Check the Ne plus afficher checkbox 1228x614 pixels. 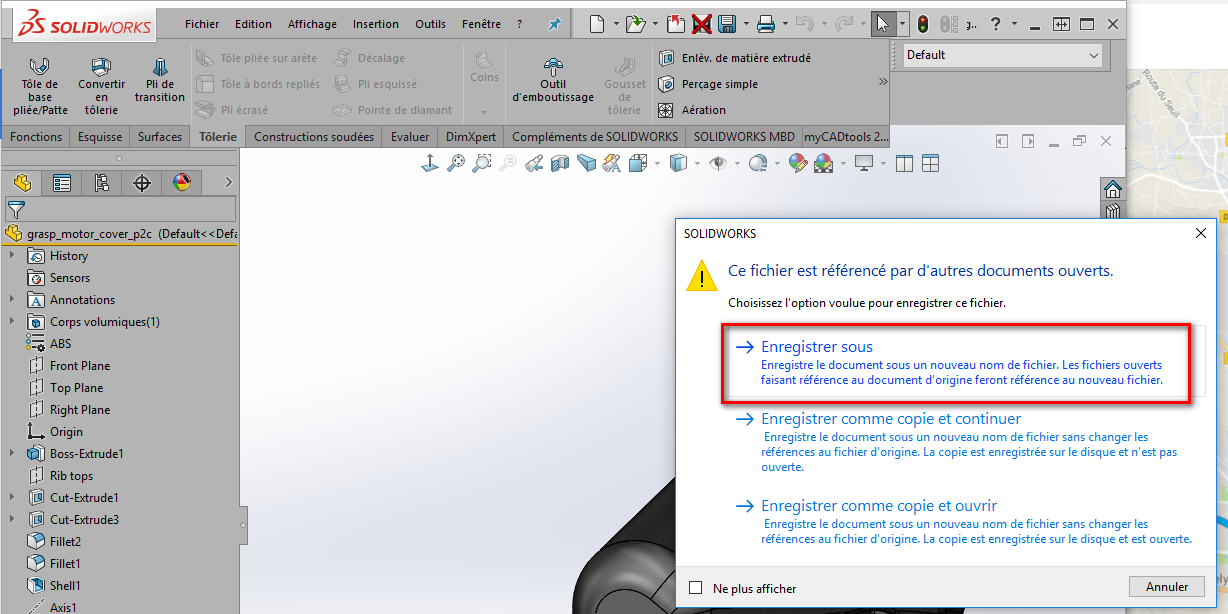coord(696,588)
